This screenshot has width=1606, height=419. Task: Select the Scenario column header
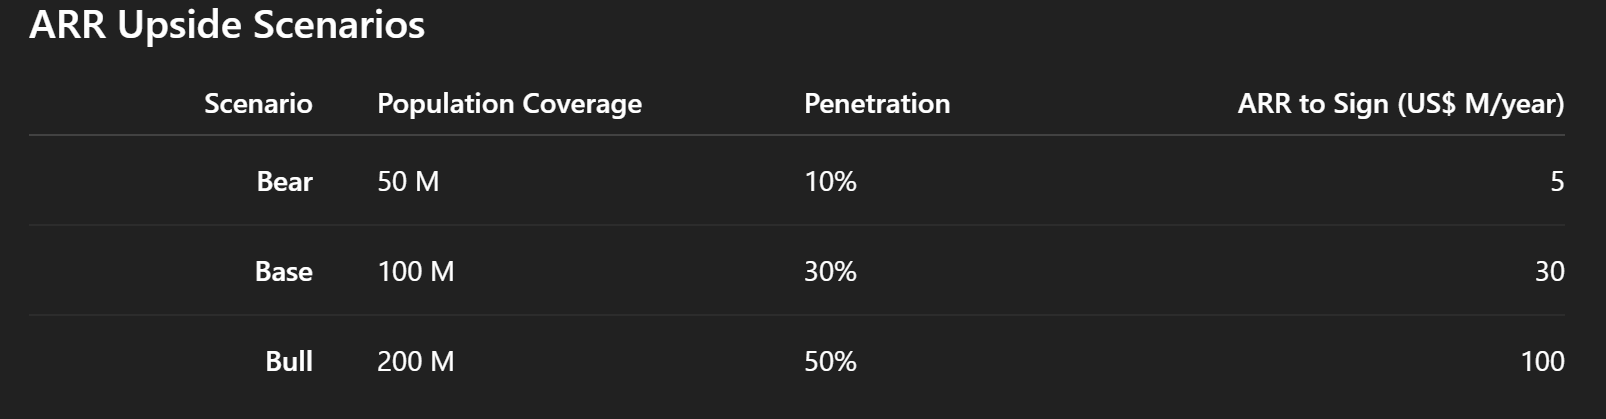[258, 104]
